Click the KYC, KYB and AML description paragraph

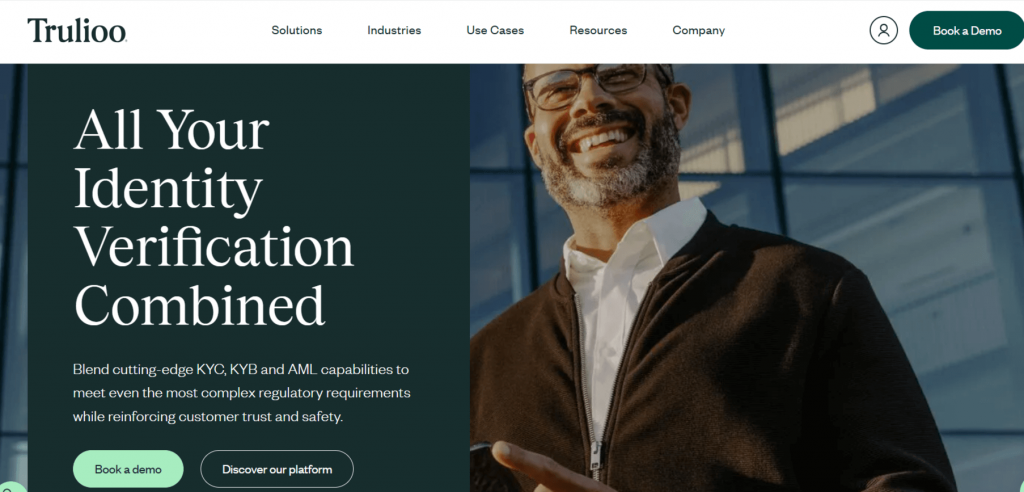(x=242, y=393)
